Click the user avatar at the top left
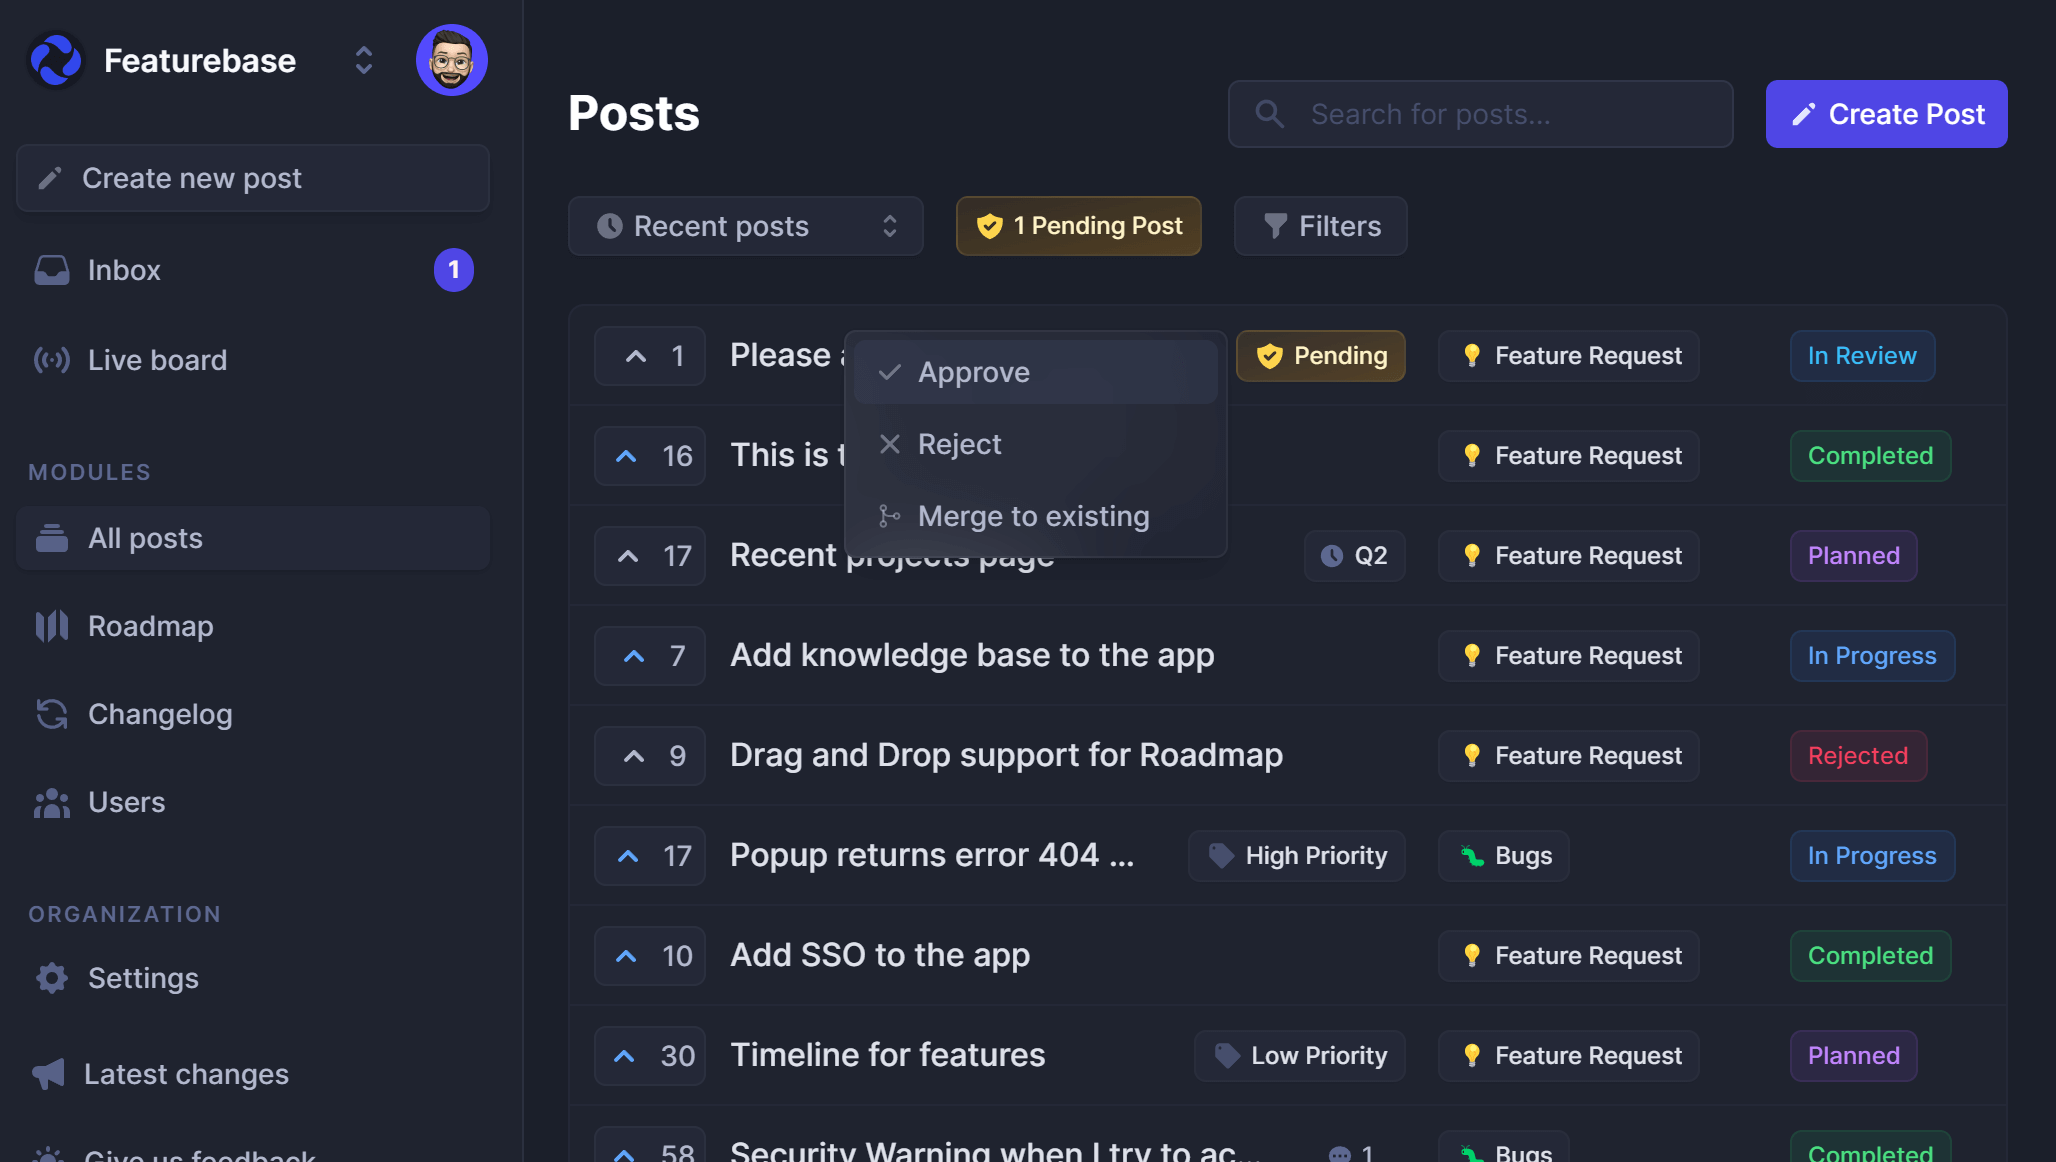Viewport: 2056px width, 1162px height. click(x=451, y=60)
